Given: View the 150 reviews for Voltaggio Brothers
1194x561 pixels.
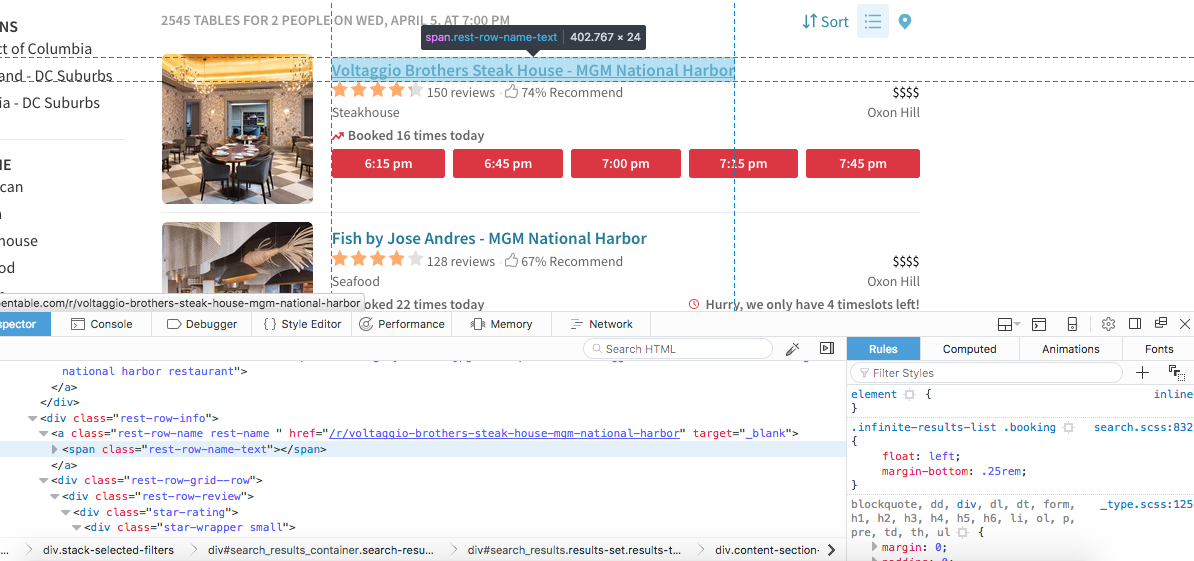Looking at the screenshot, I should 460,93.
